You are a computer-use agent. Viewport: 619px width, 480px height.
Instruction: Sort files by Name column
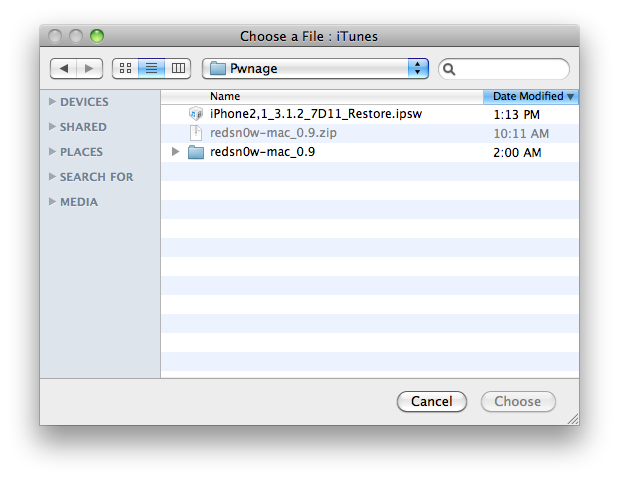[320, 96]
